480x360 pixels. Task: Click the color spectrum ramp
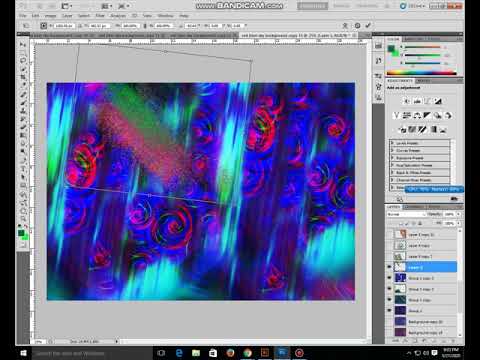(x=421, y=73)
